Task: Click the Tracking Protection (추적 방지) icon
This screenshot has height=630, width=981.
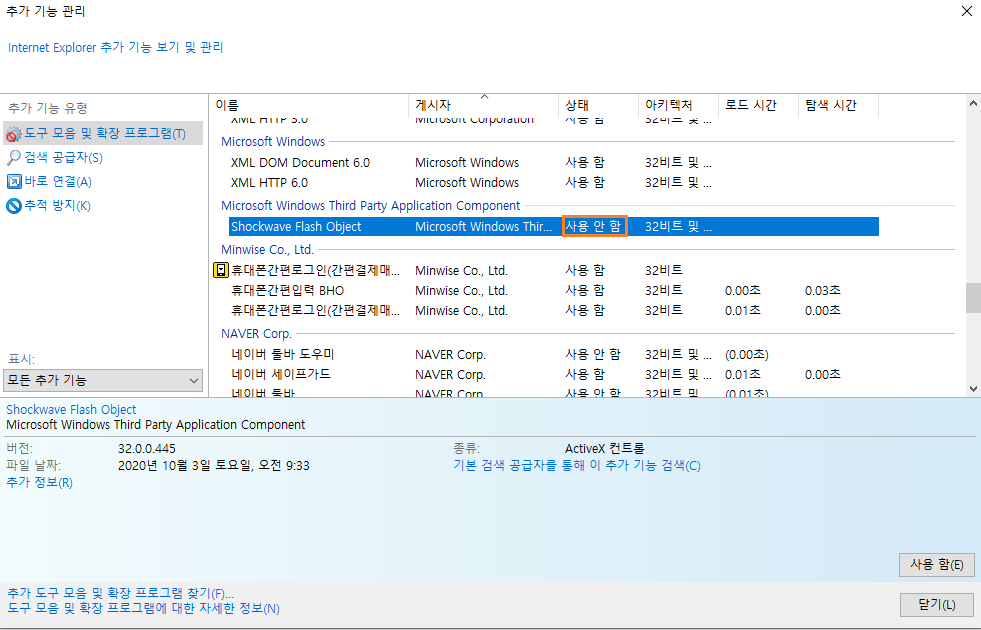Action: (x=14, y=205)
